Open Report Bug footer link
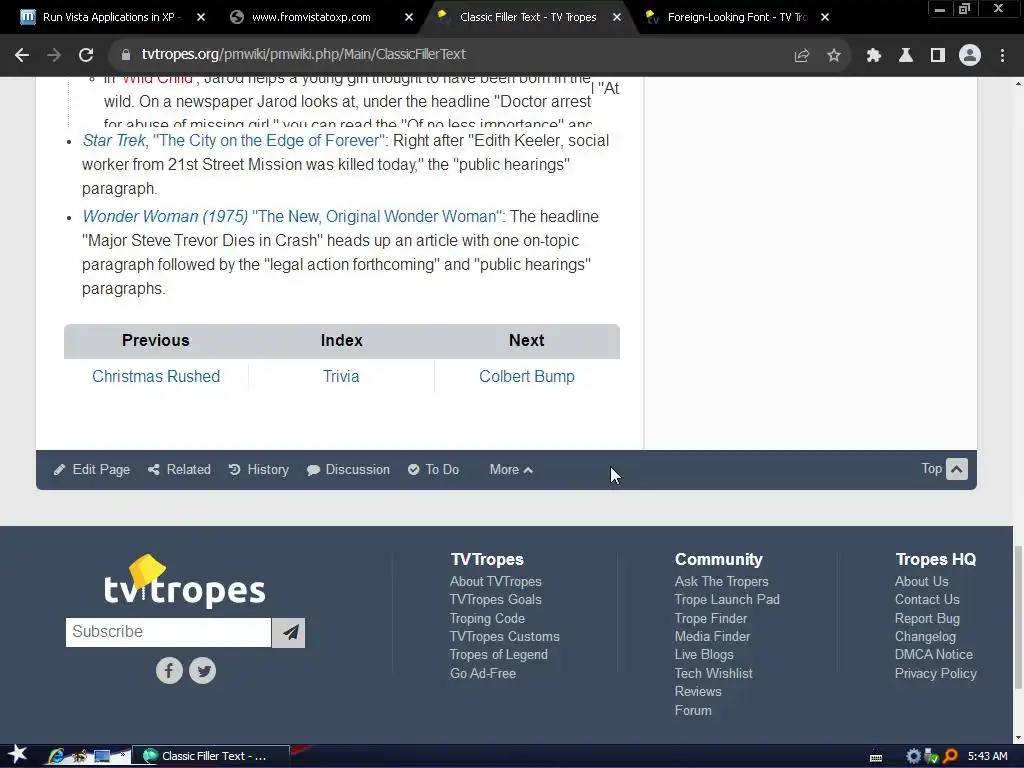The width and height of the screenshot is (1024, 768). [927, 618]
